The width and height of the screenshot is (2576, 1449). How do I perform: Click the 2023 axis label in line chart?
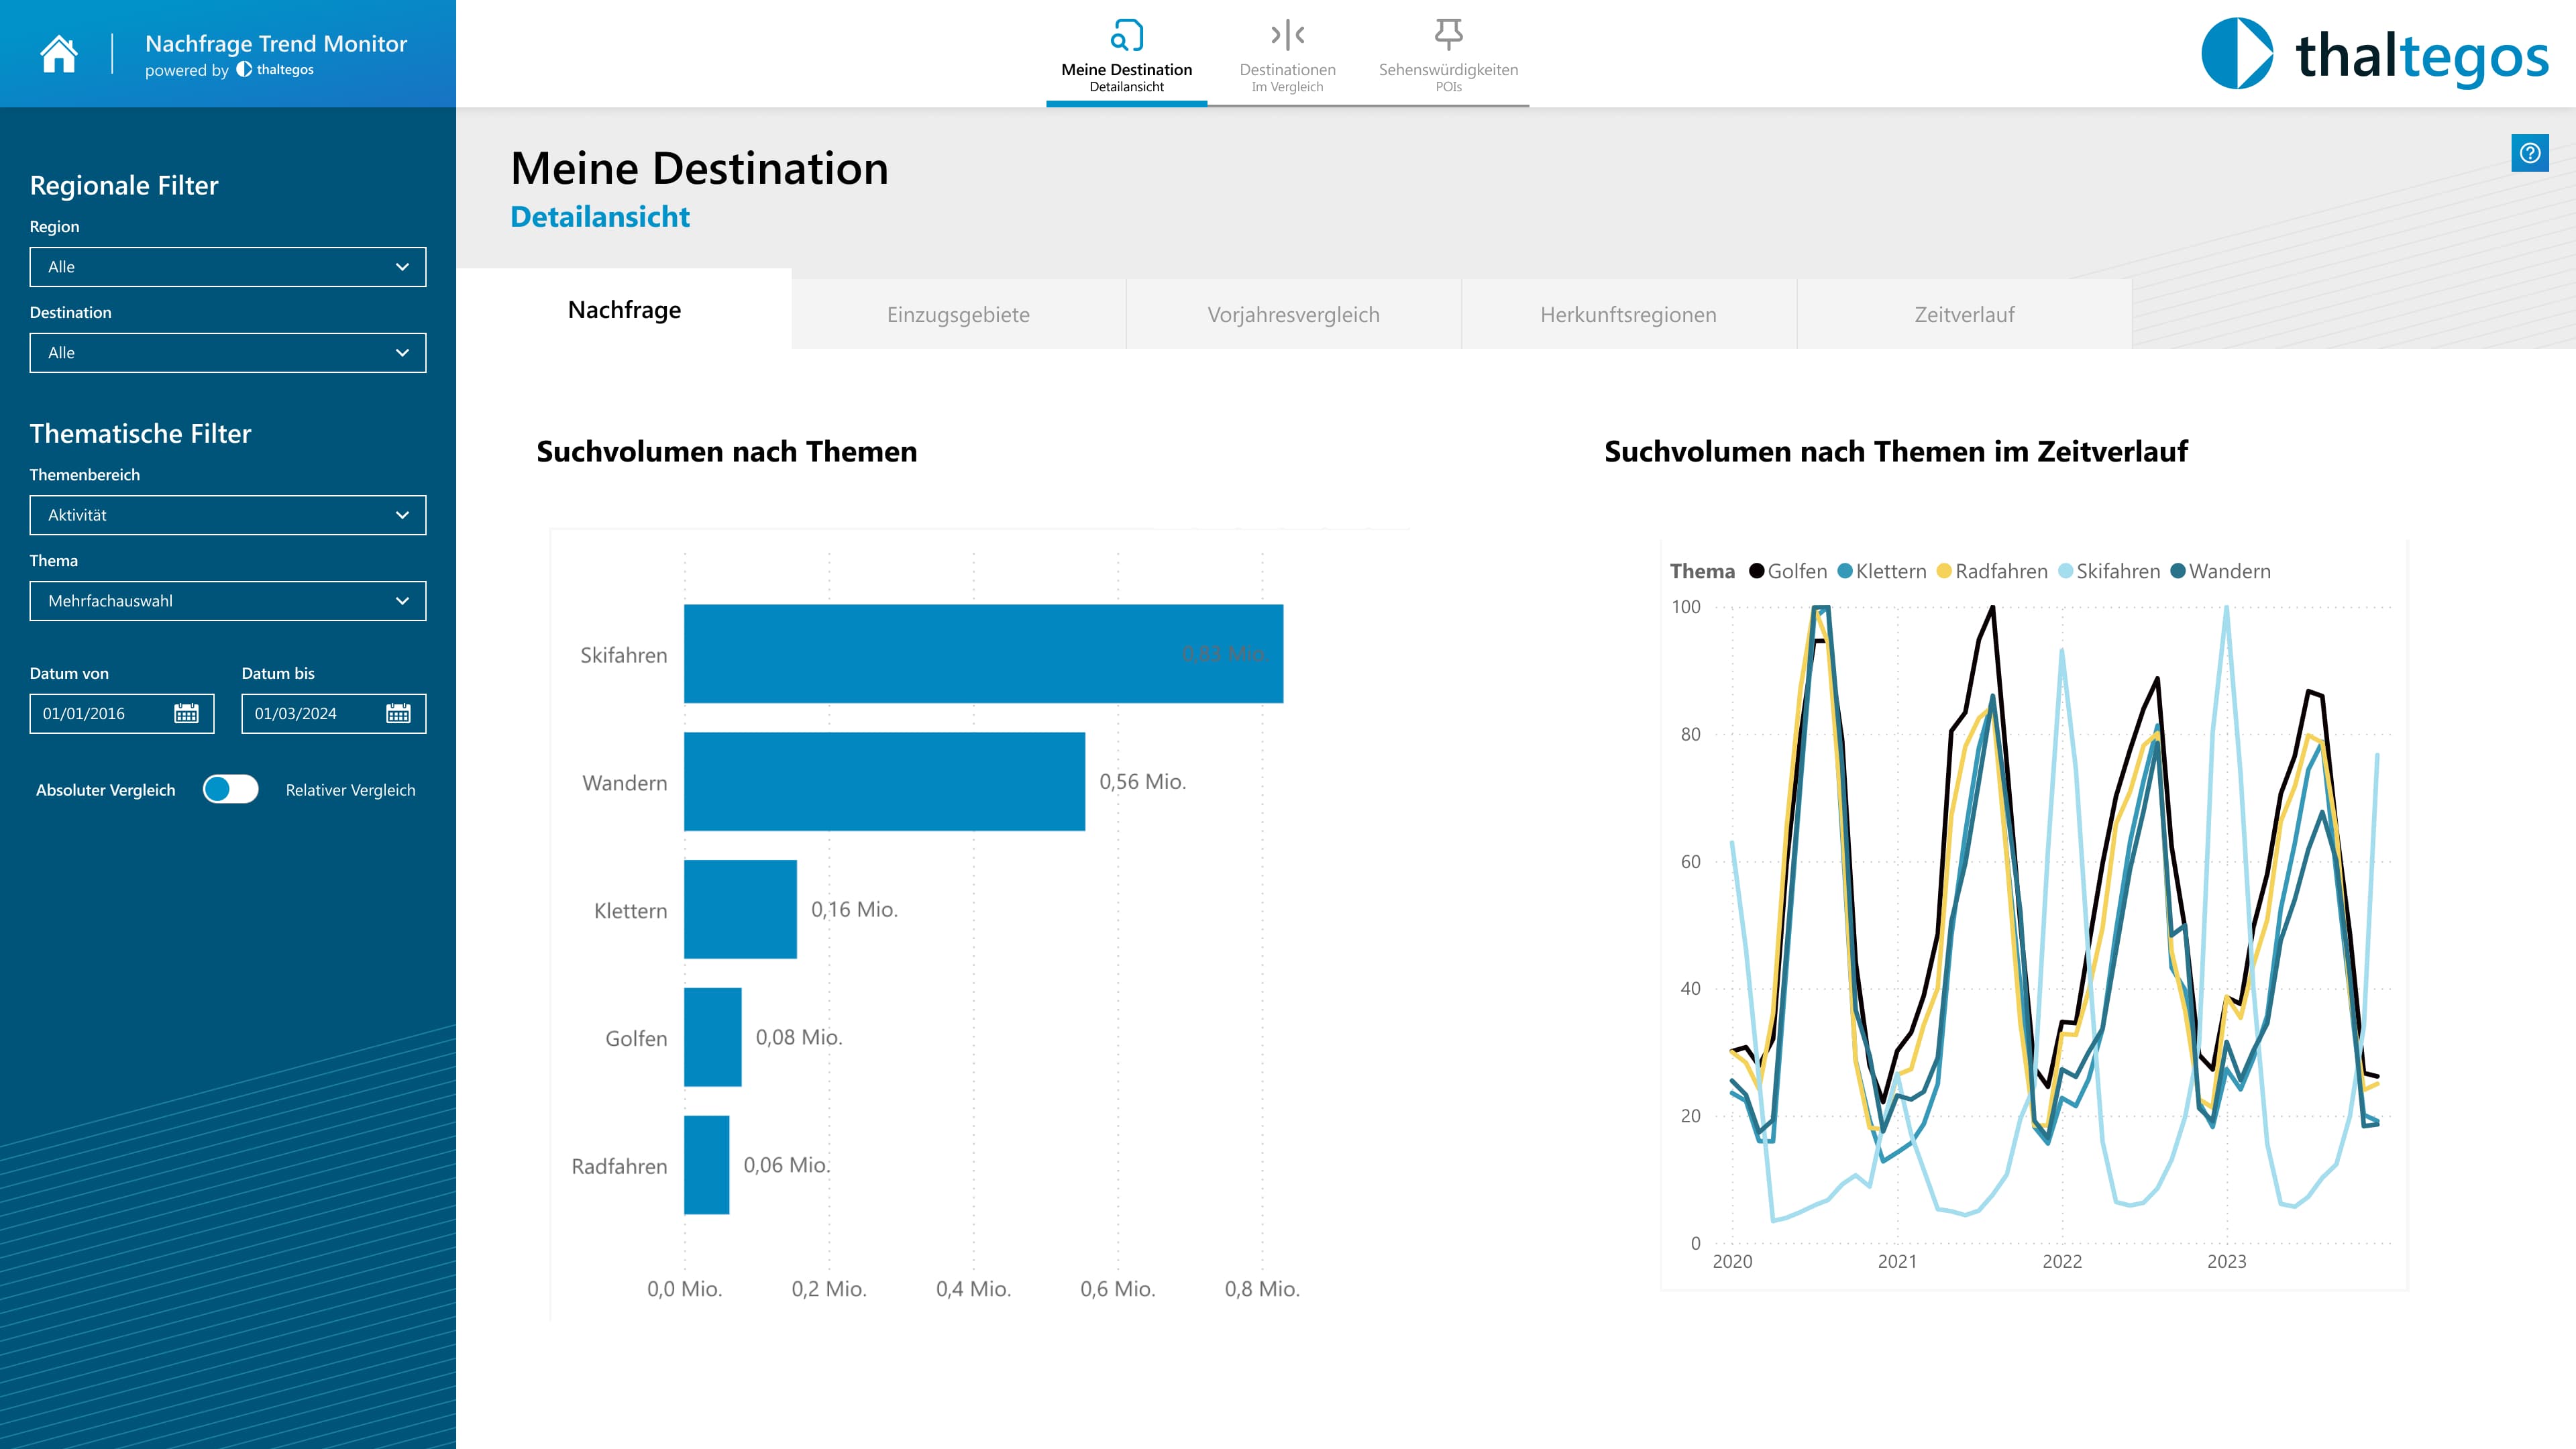2226,1262
